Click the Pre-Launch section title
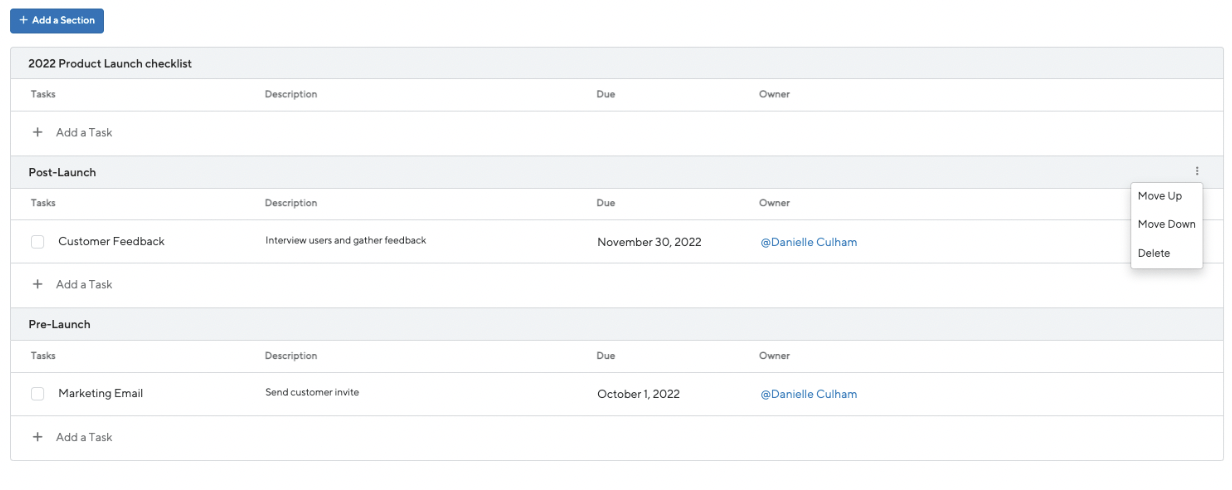This screenshot has height=490, width=1232. pyautogui.click(x=59, y=324)
